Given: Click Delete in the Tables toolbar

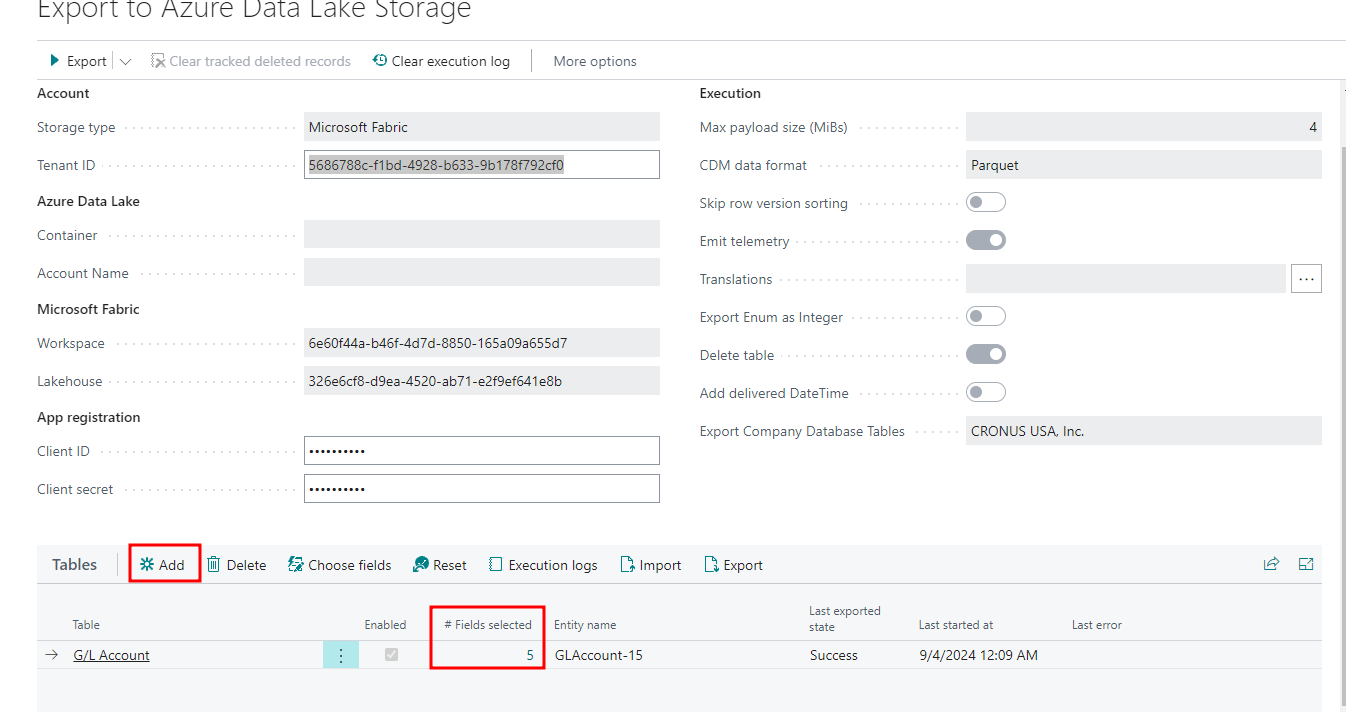Looking at the screenshot, I should [237, 565].
